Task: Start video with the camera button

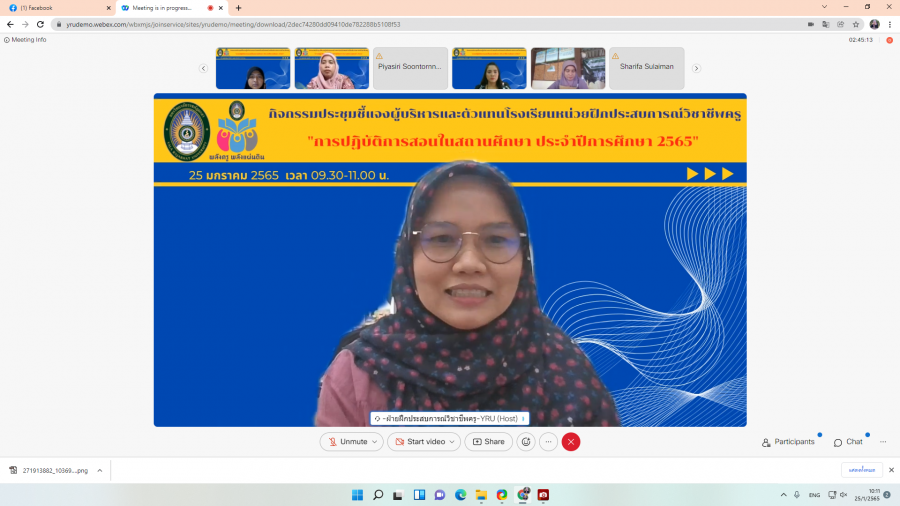Action: click(417, 442)
